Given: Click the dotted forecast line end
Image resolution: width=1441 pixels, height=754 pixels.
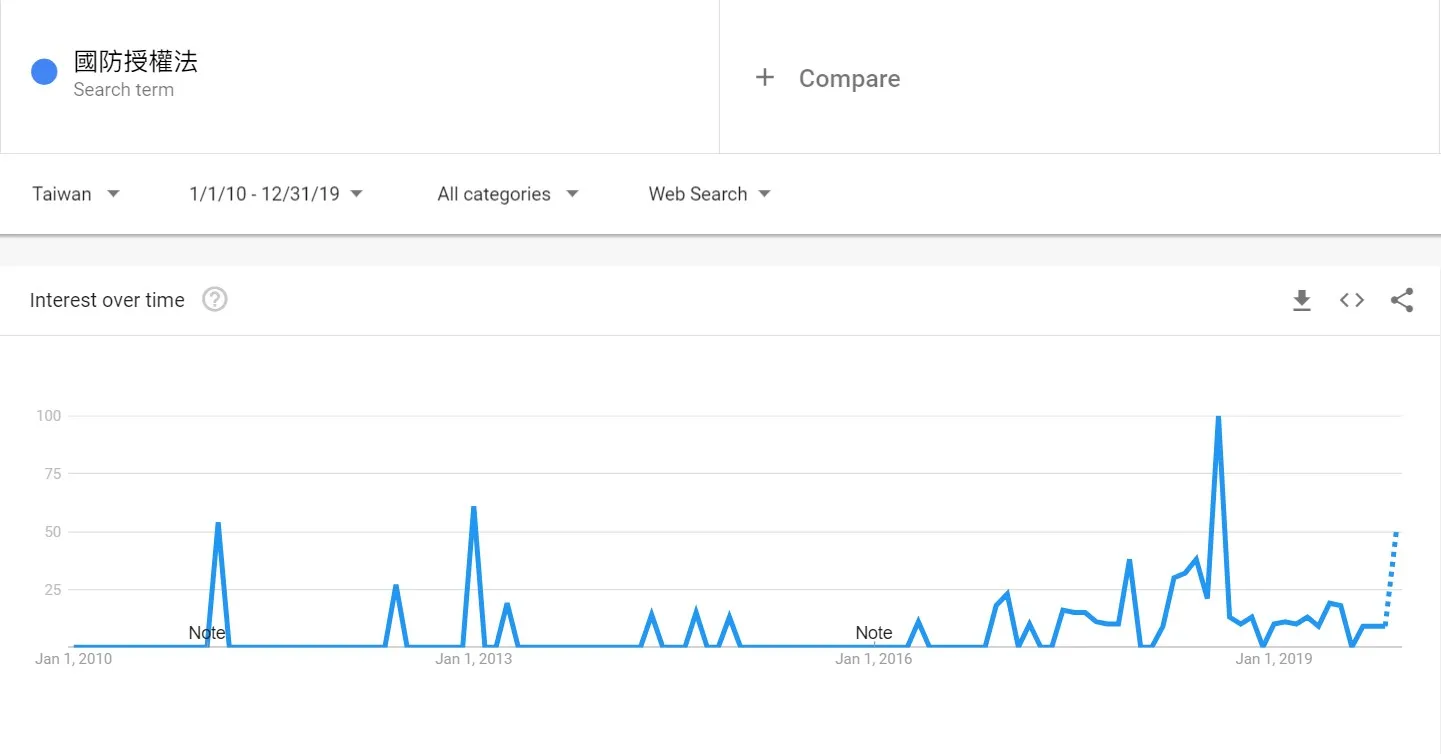Looking at the screenshot, I should pyautogui.click(x=1396, y=533).
